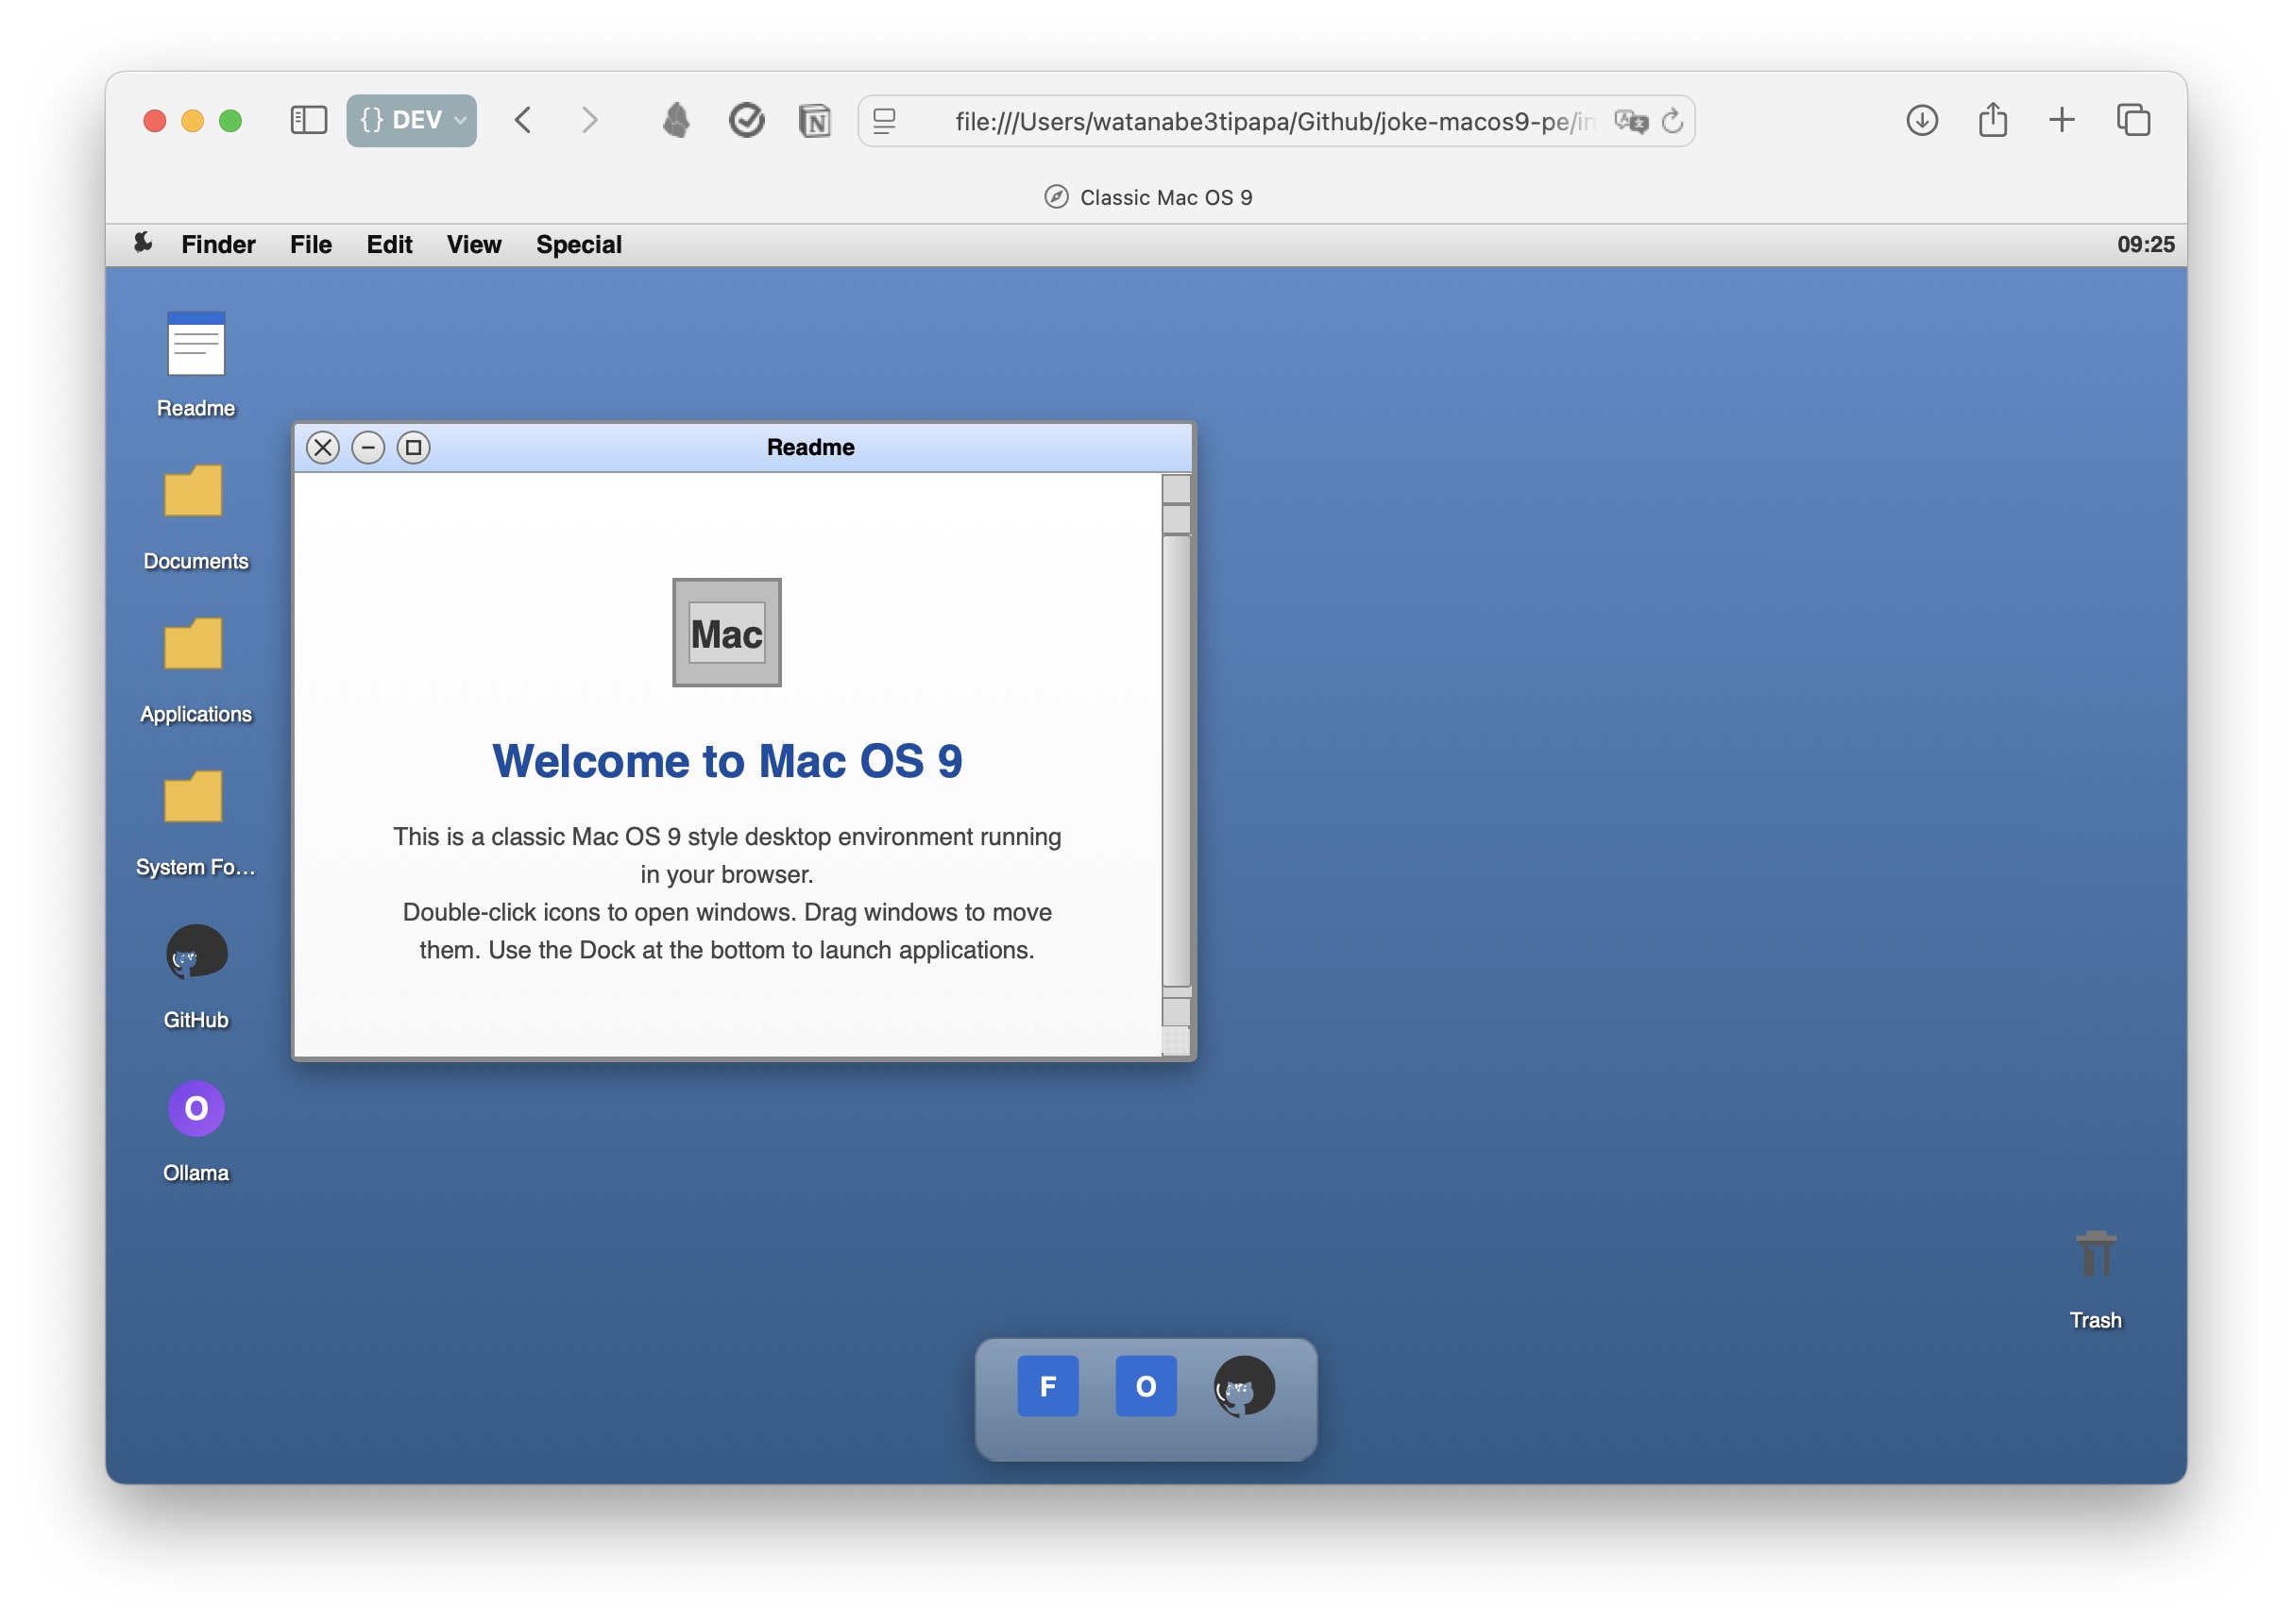
Task: Go back using the navigation arrow
Action: pos(523,120)
